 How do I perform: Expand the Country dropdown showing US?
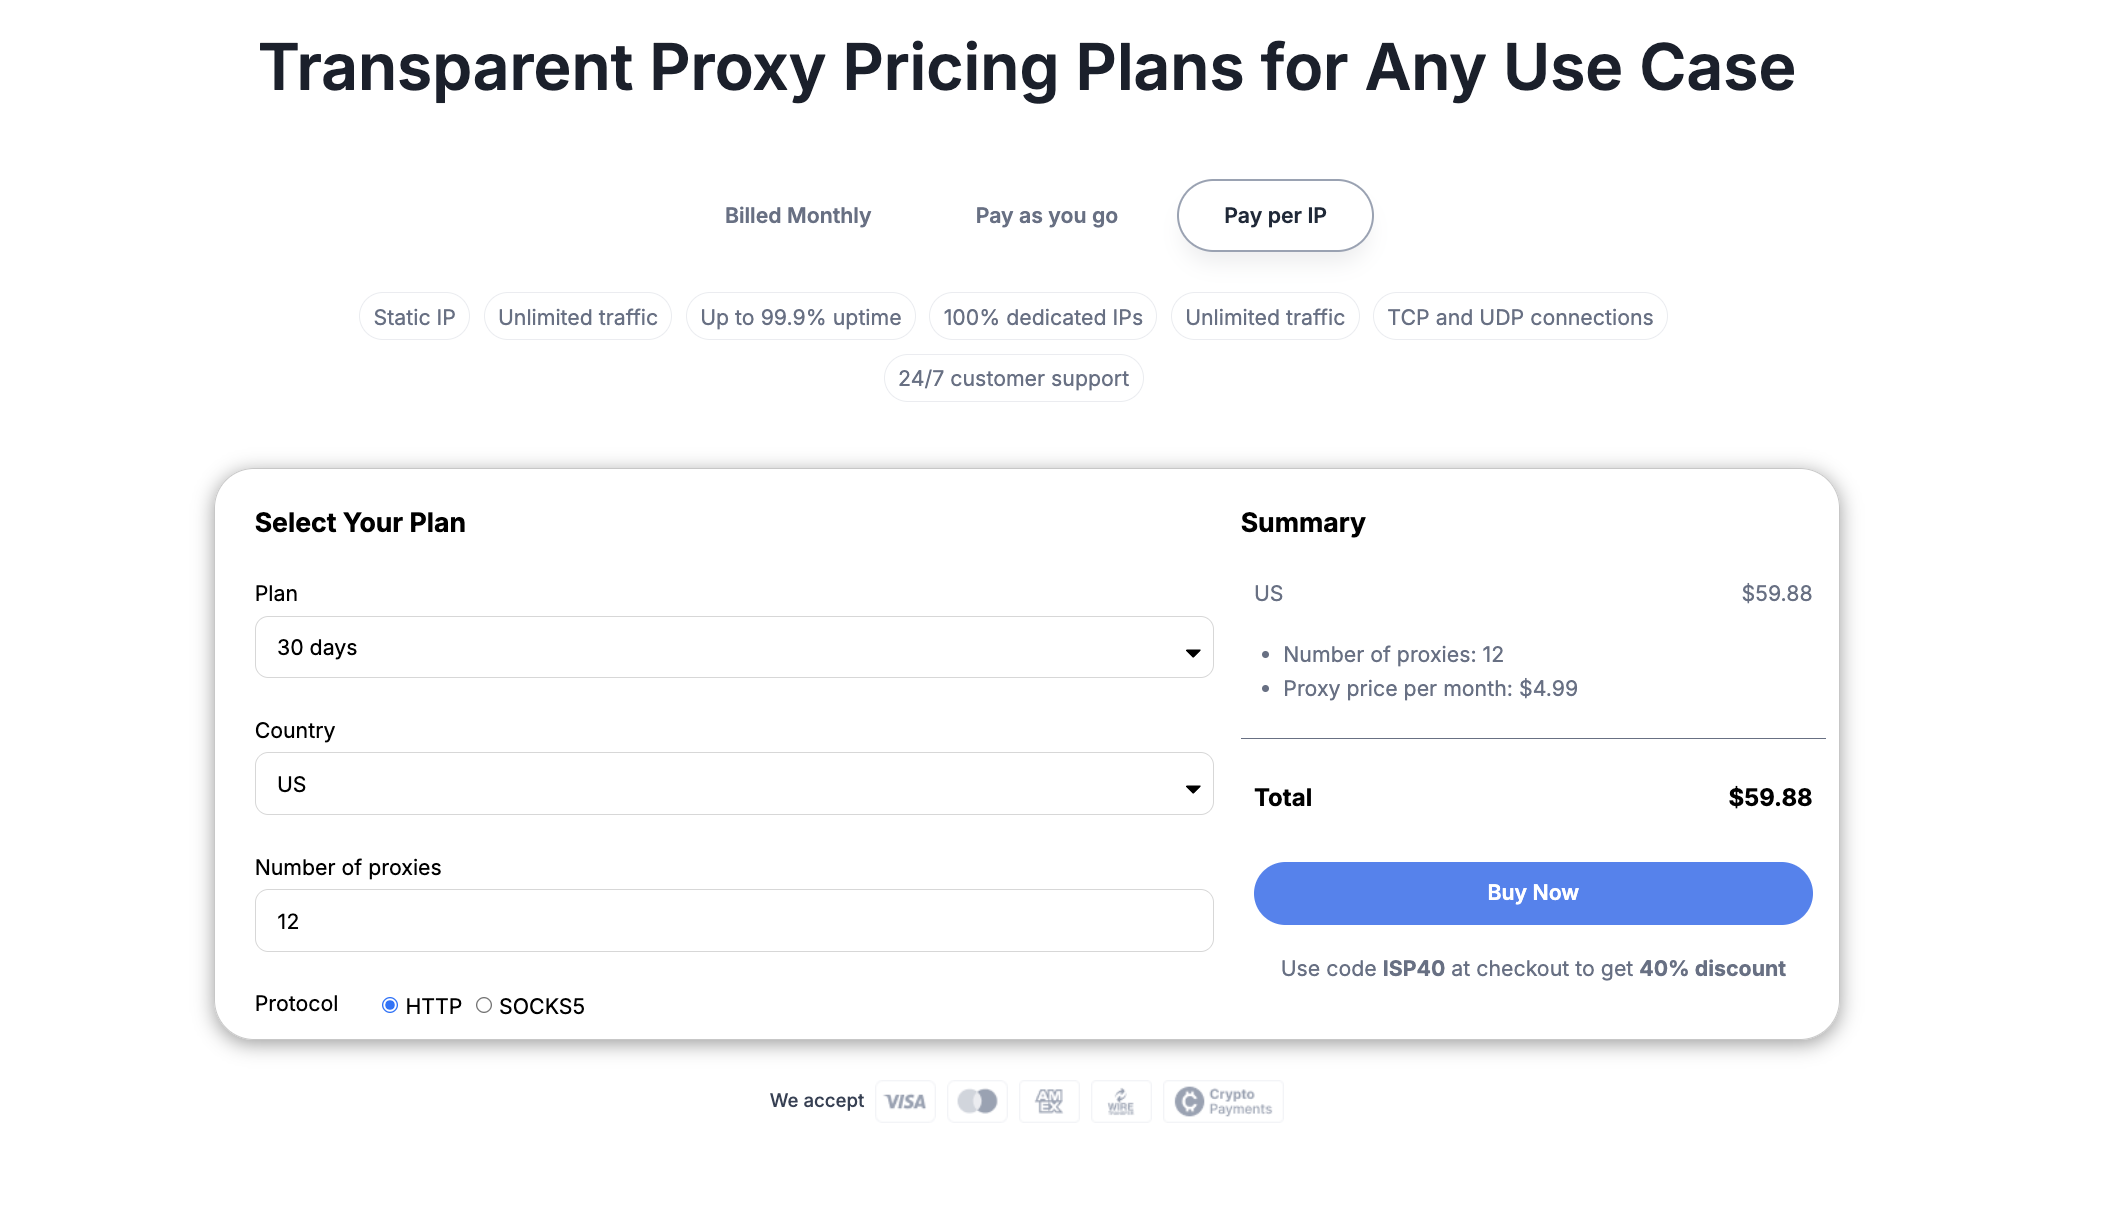click(x=734, y=784)
